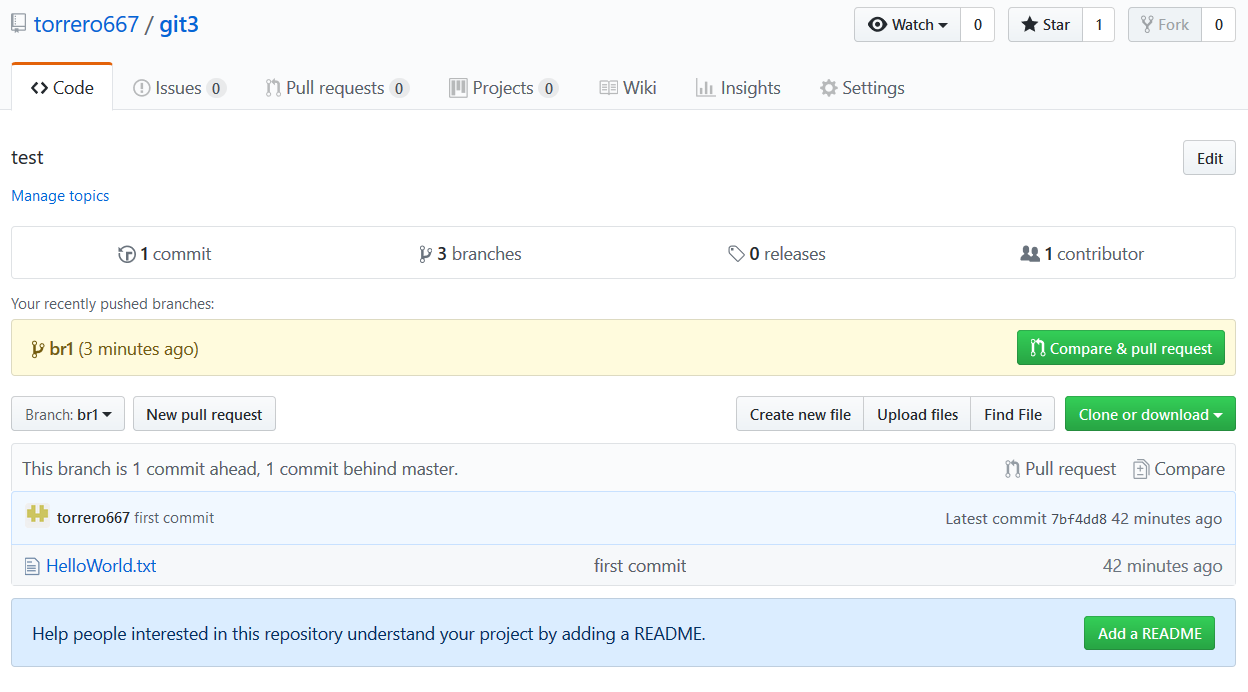Image resolution: width=1248 pixels, height=692 pixels.
Task: Click Create new file button
Action: click(x=800, y=414)
